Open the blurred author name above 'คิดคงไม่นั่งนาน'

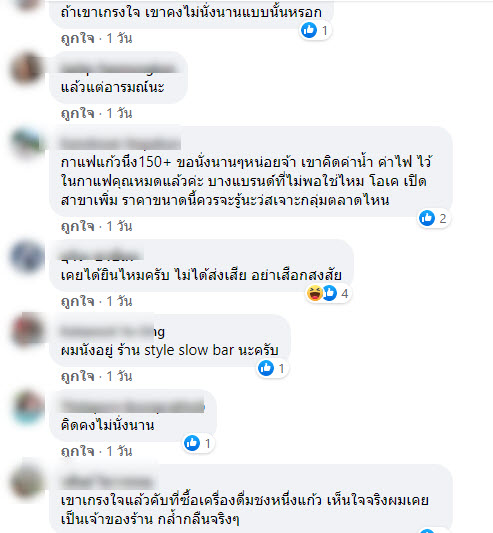point(133,406)
